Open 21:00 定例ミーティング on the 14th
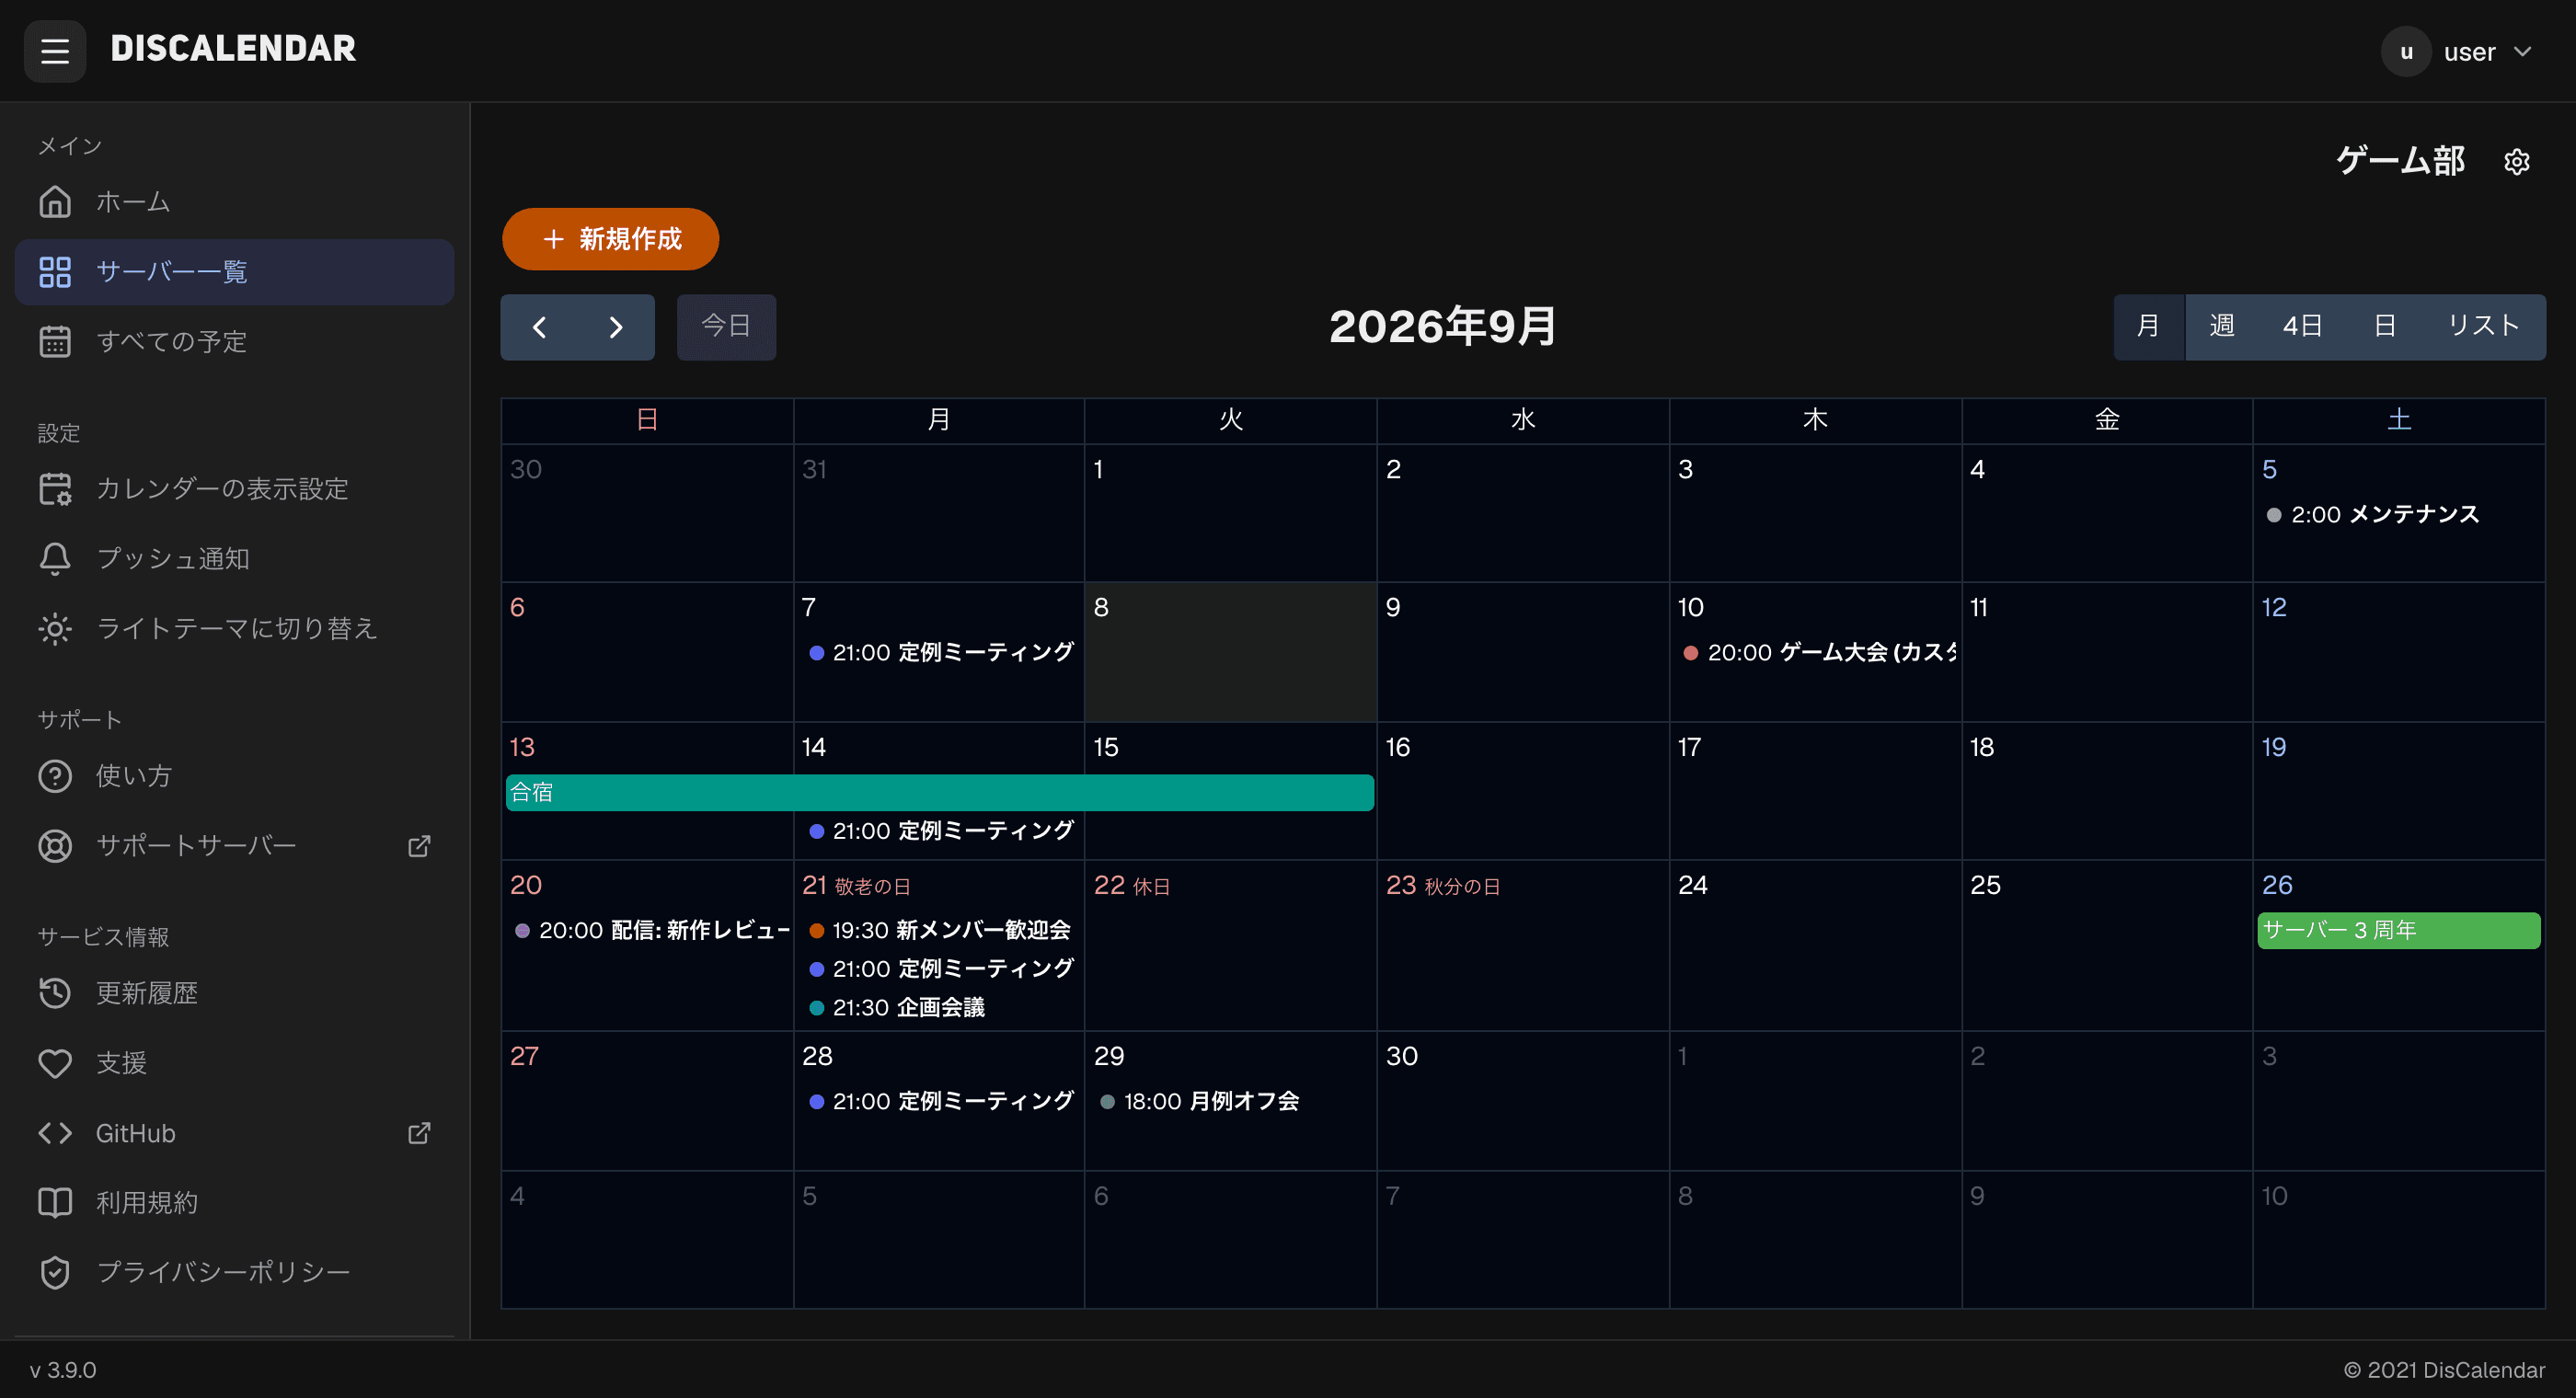2576x1398 pixels. point(940,831)
